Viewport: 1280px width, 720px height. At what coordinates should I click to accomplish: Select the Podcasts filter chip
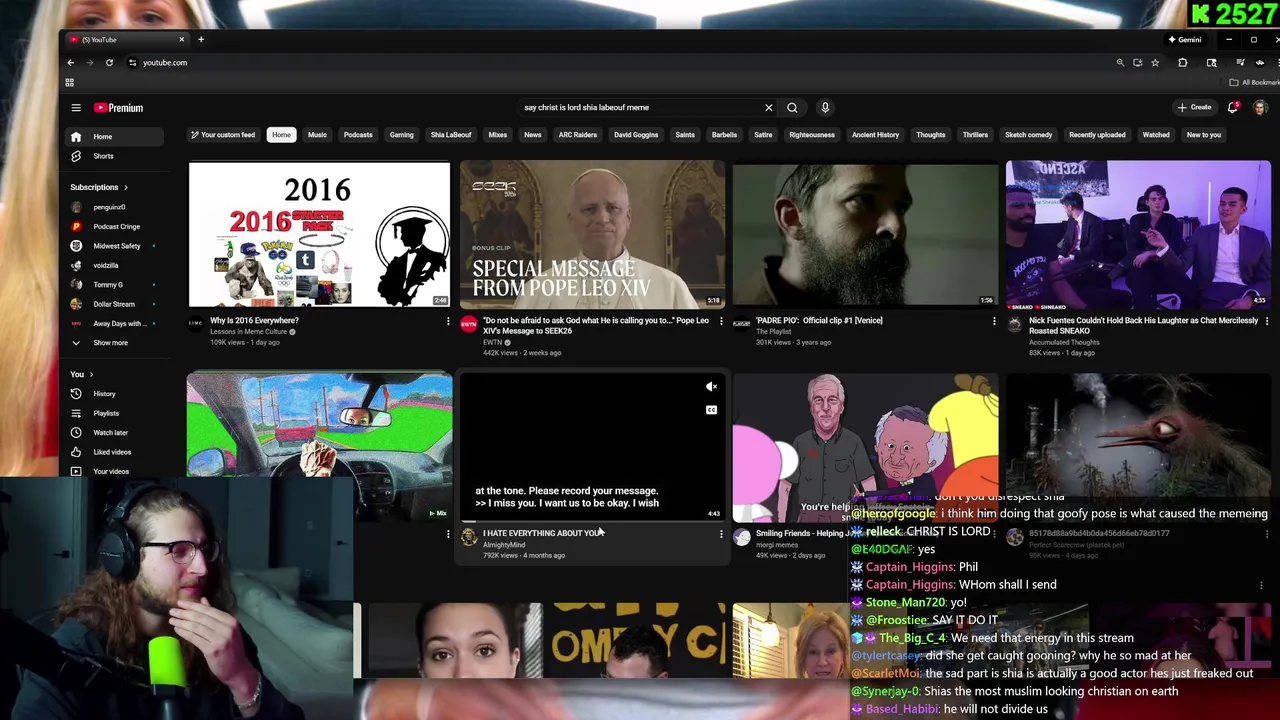click(358, 135)
